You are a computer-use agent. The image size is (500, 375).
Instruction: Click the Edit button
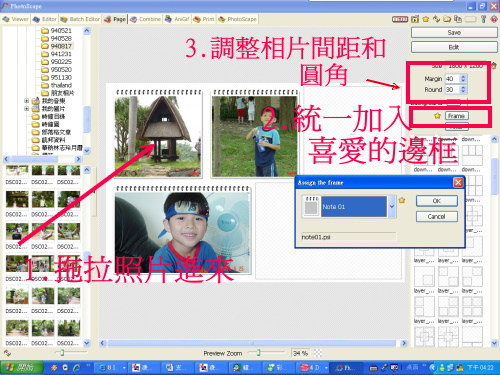click(454, 47)
